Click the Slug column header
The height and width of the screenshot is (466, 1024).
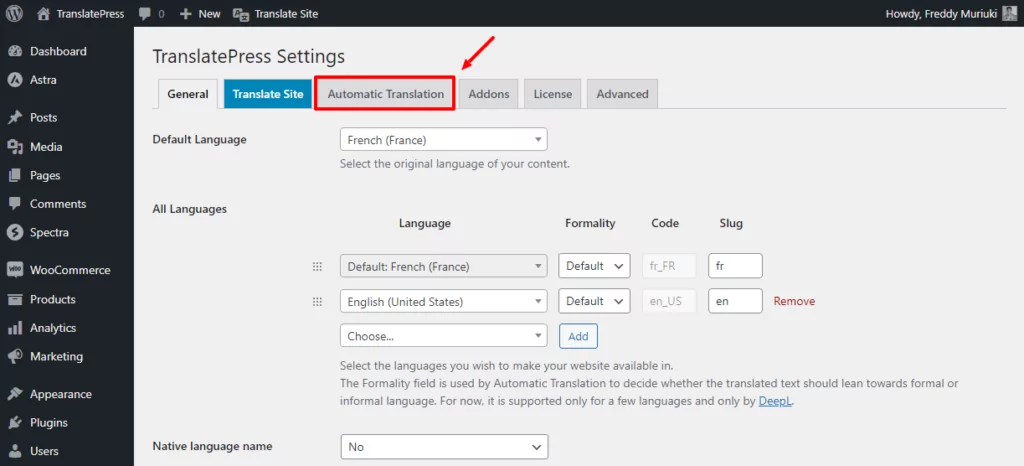point(731,223)
